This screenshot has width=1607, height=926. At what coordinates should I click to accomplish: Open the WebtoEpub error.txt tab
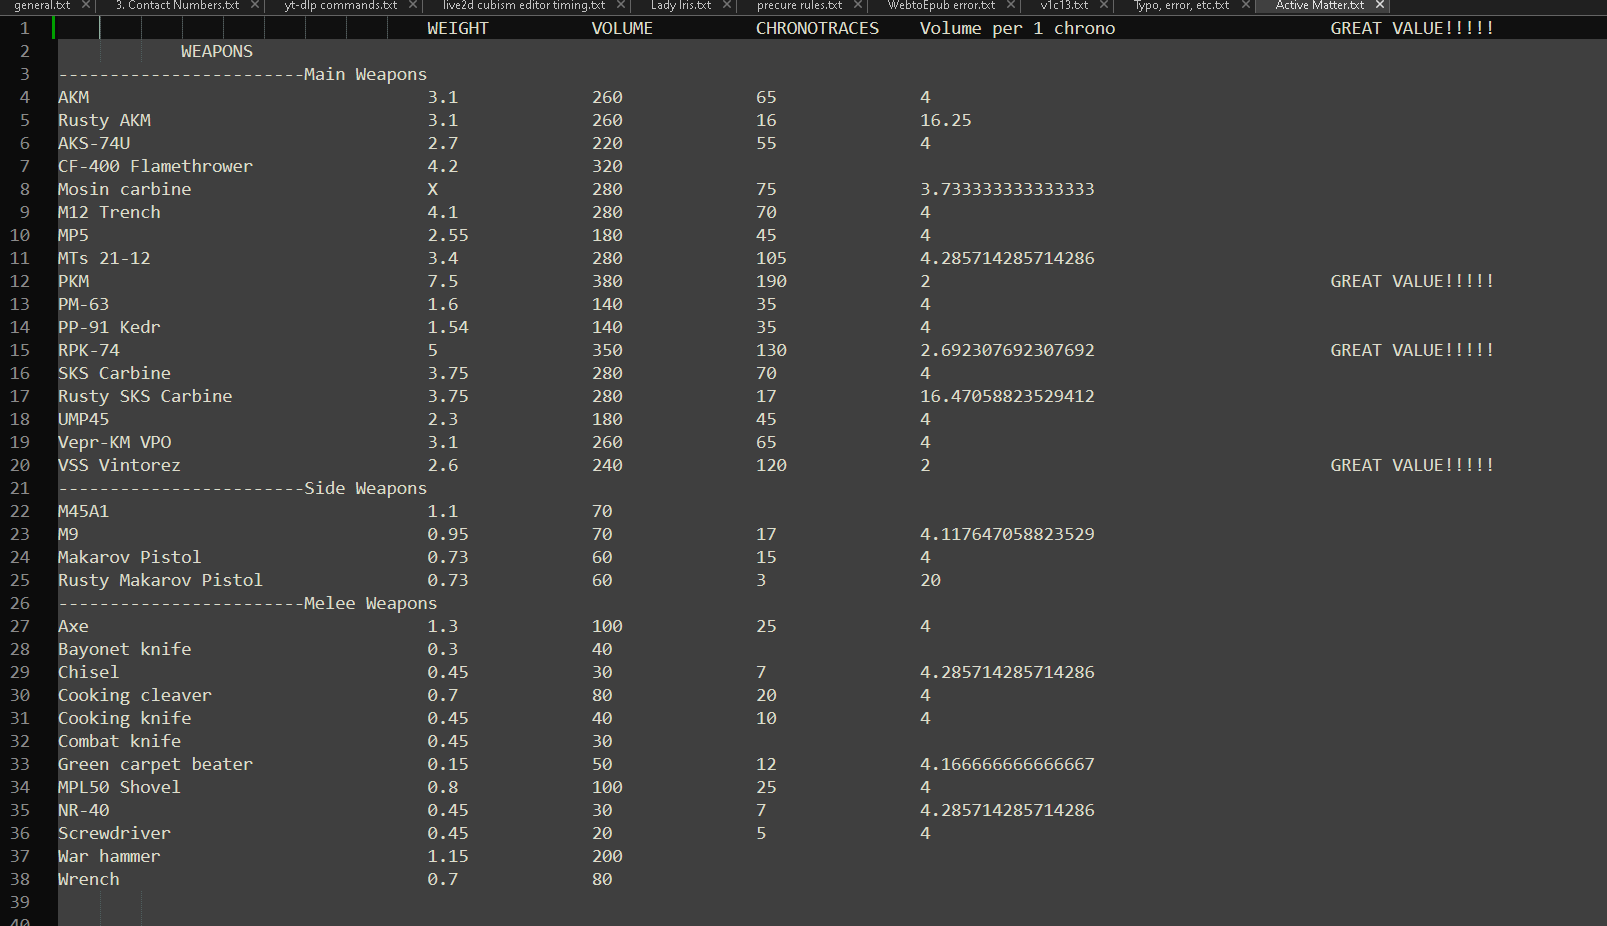(941, 5)
